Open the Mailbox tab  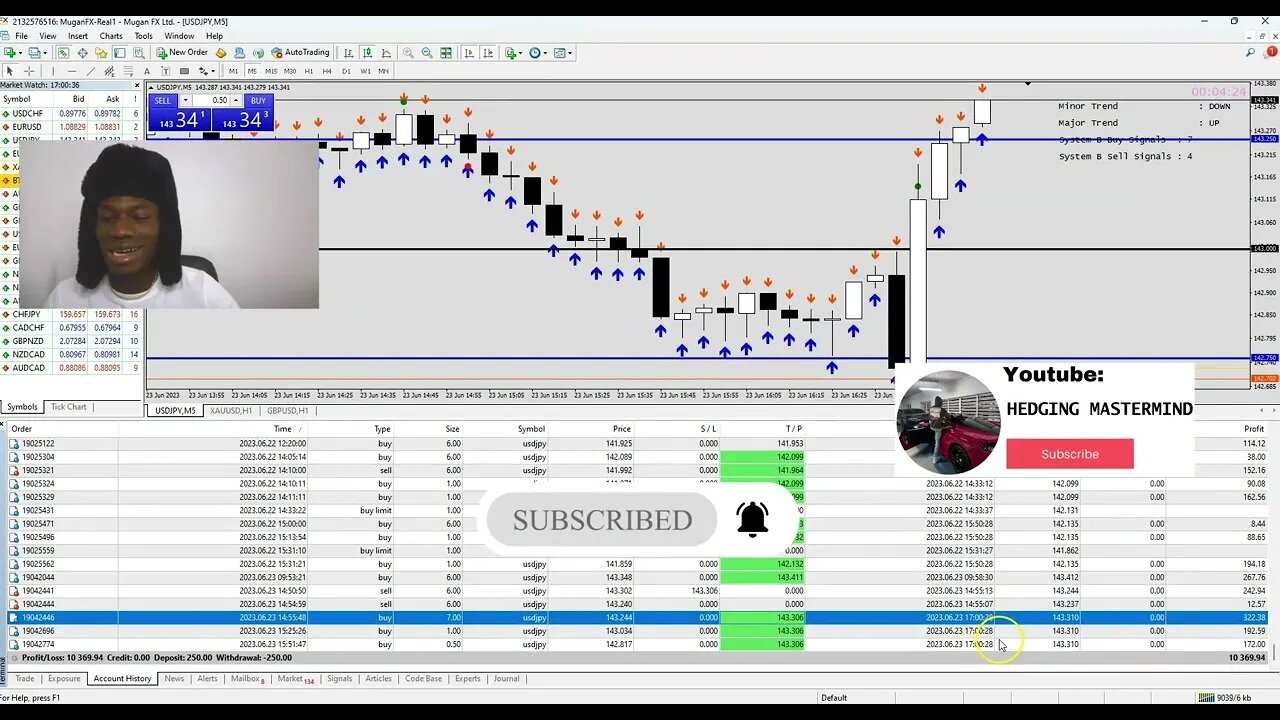click(x=247, y=679)
